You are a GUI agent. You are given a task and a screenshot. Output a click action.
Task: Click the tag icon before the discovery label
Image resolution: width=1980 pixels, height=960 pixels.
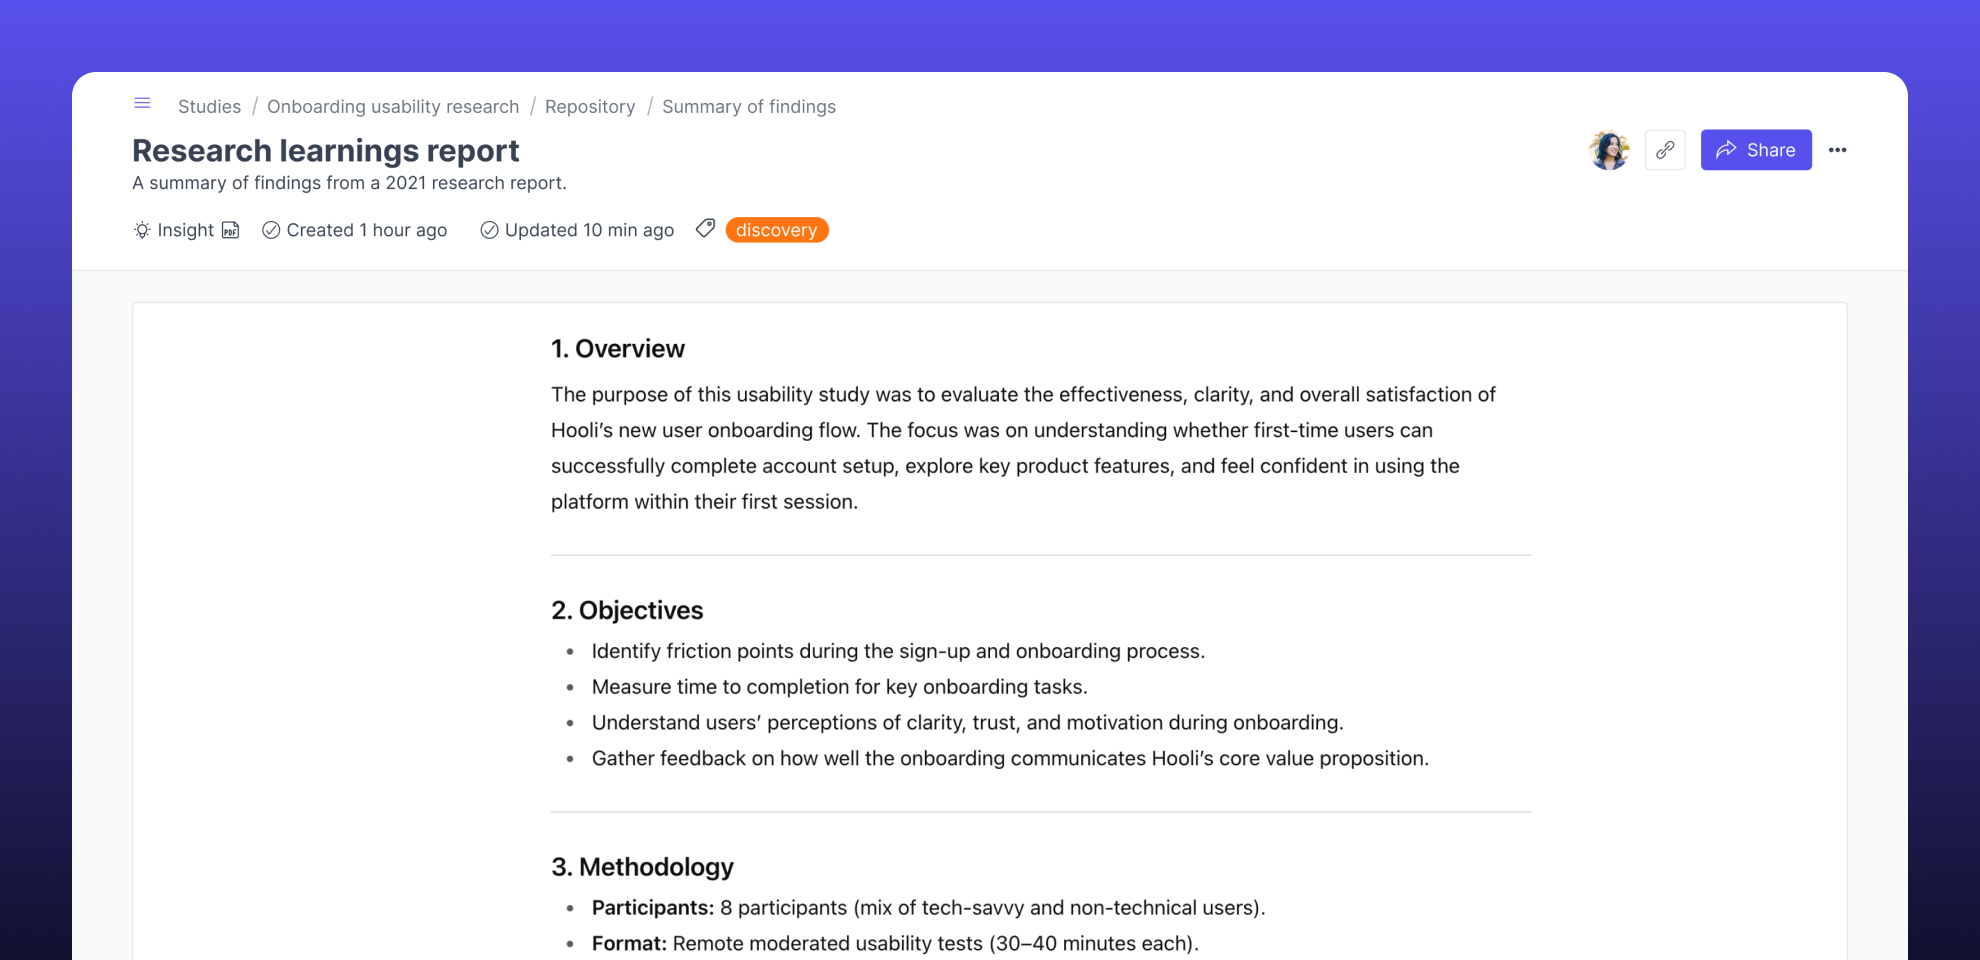click(705, 229)
